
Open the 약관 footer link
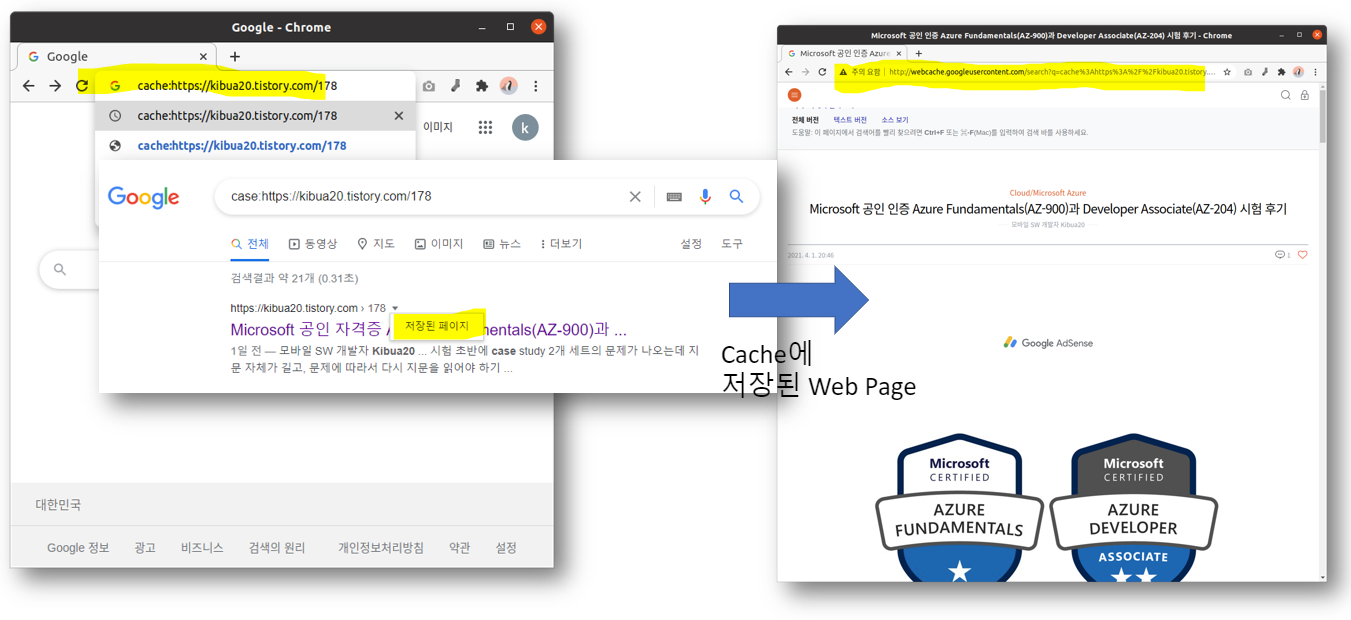[x=459, y=548]
